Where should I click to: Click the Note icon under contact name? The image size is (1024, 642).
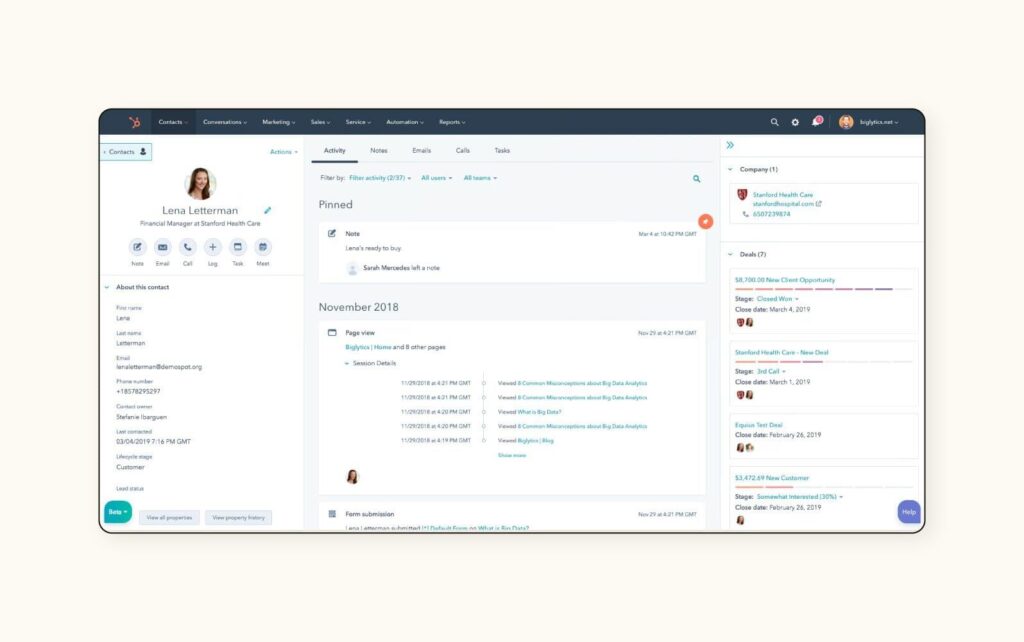137,247
